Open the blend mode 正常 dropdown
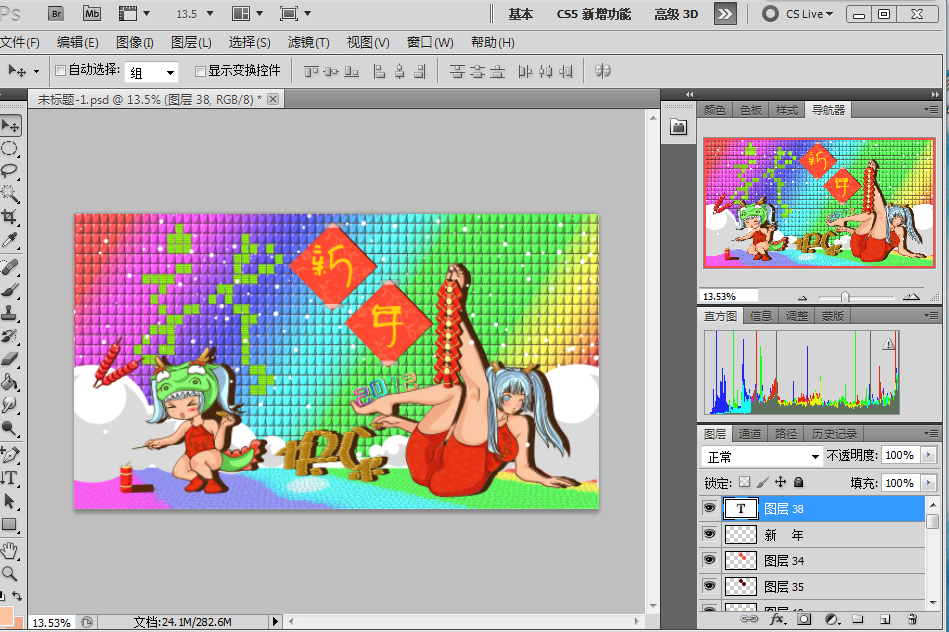This screenshot has height=632, width=949. point(761,456)
